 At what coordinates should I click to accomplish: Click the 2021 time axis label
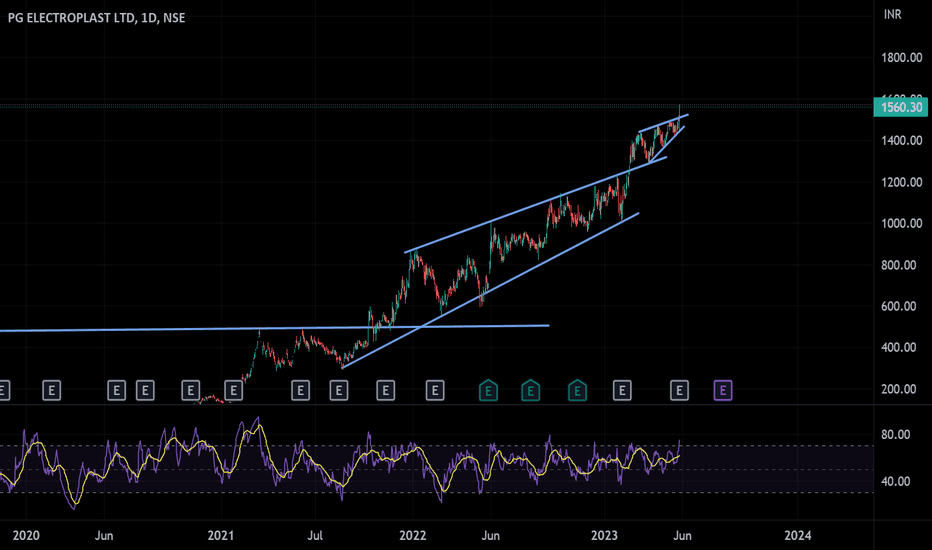click(x=221, y=536)
